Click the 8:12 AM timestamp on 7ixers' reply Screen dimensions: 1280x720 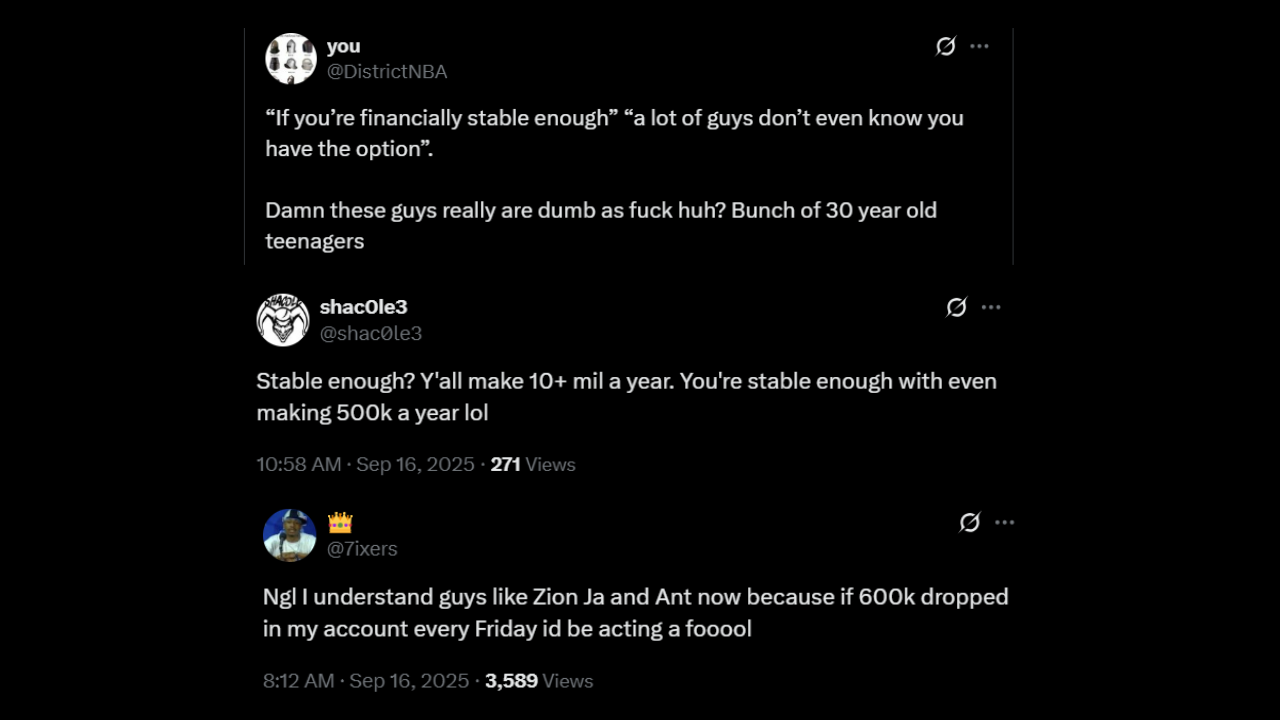tap(298, 681)
